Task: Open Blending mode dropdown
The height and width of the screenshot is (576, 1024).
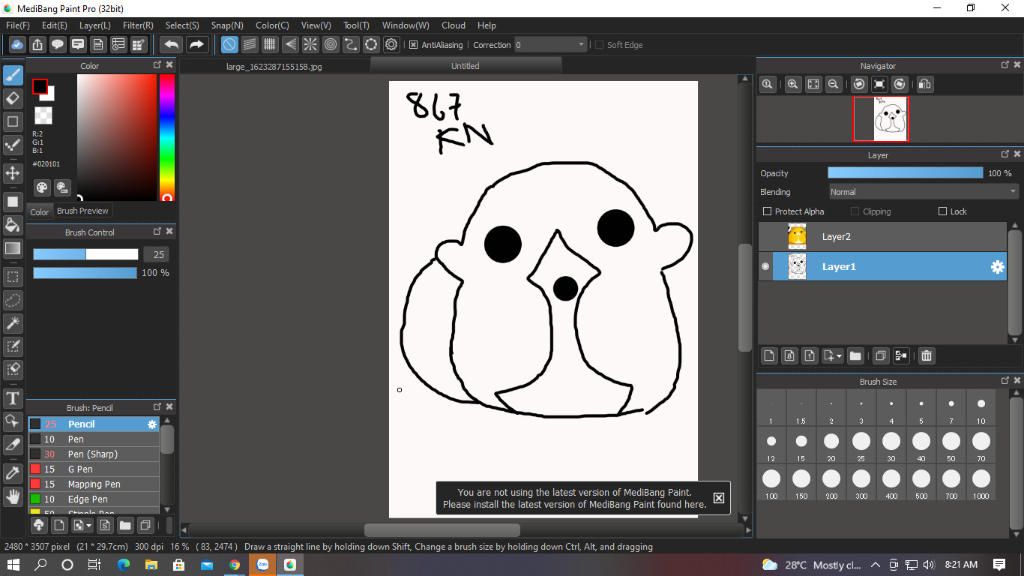Action: click(x=923, y=192)
